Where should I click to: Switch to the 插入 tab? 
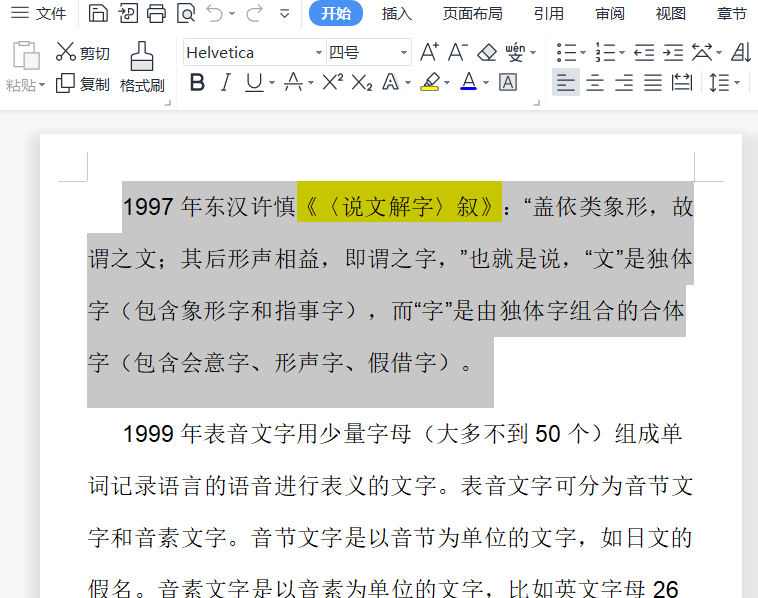point(396,14)
